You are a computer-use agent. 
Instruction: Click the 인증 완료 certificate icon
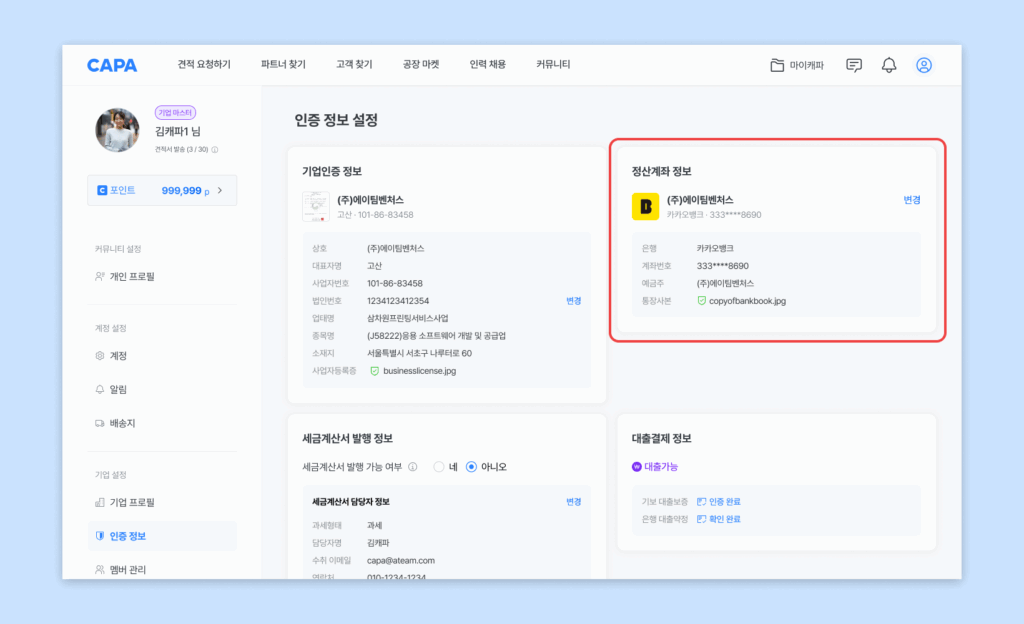[701, 502]
